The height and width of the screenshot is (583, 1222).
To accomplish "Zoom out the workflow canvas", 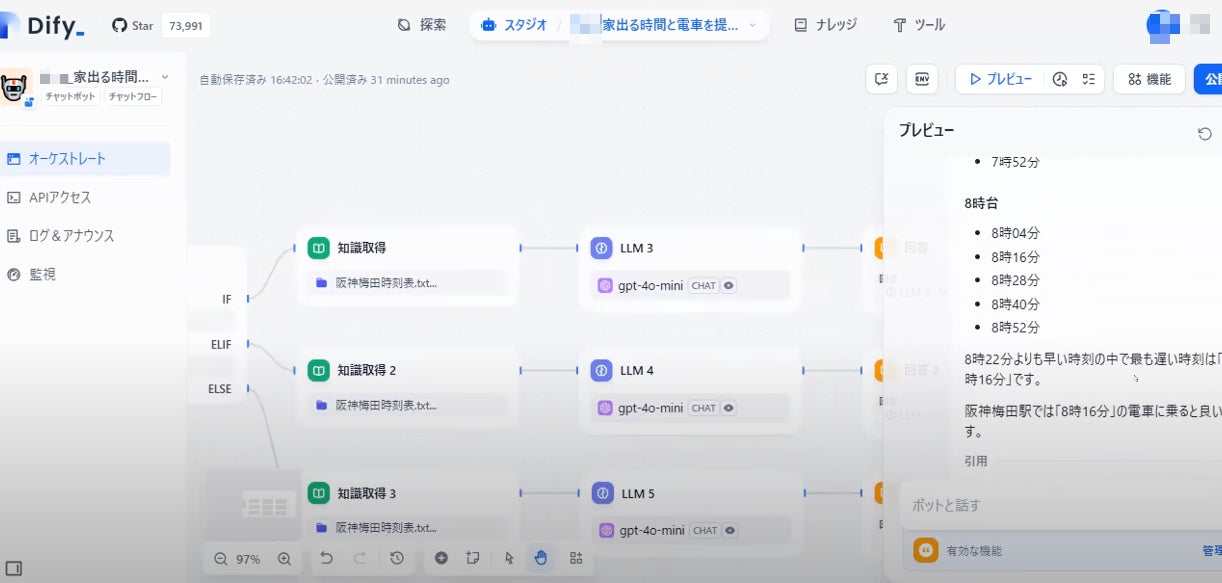I will (x=220, y=559).
